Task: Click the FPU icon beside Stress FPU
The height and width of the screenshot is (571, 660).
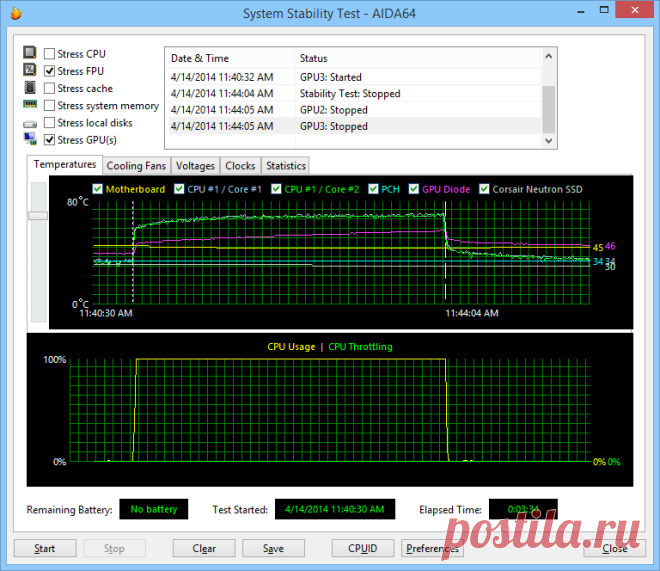Action: pyautogui.click(x=30, y=70)
